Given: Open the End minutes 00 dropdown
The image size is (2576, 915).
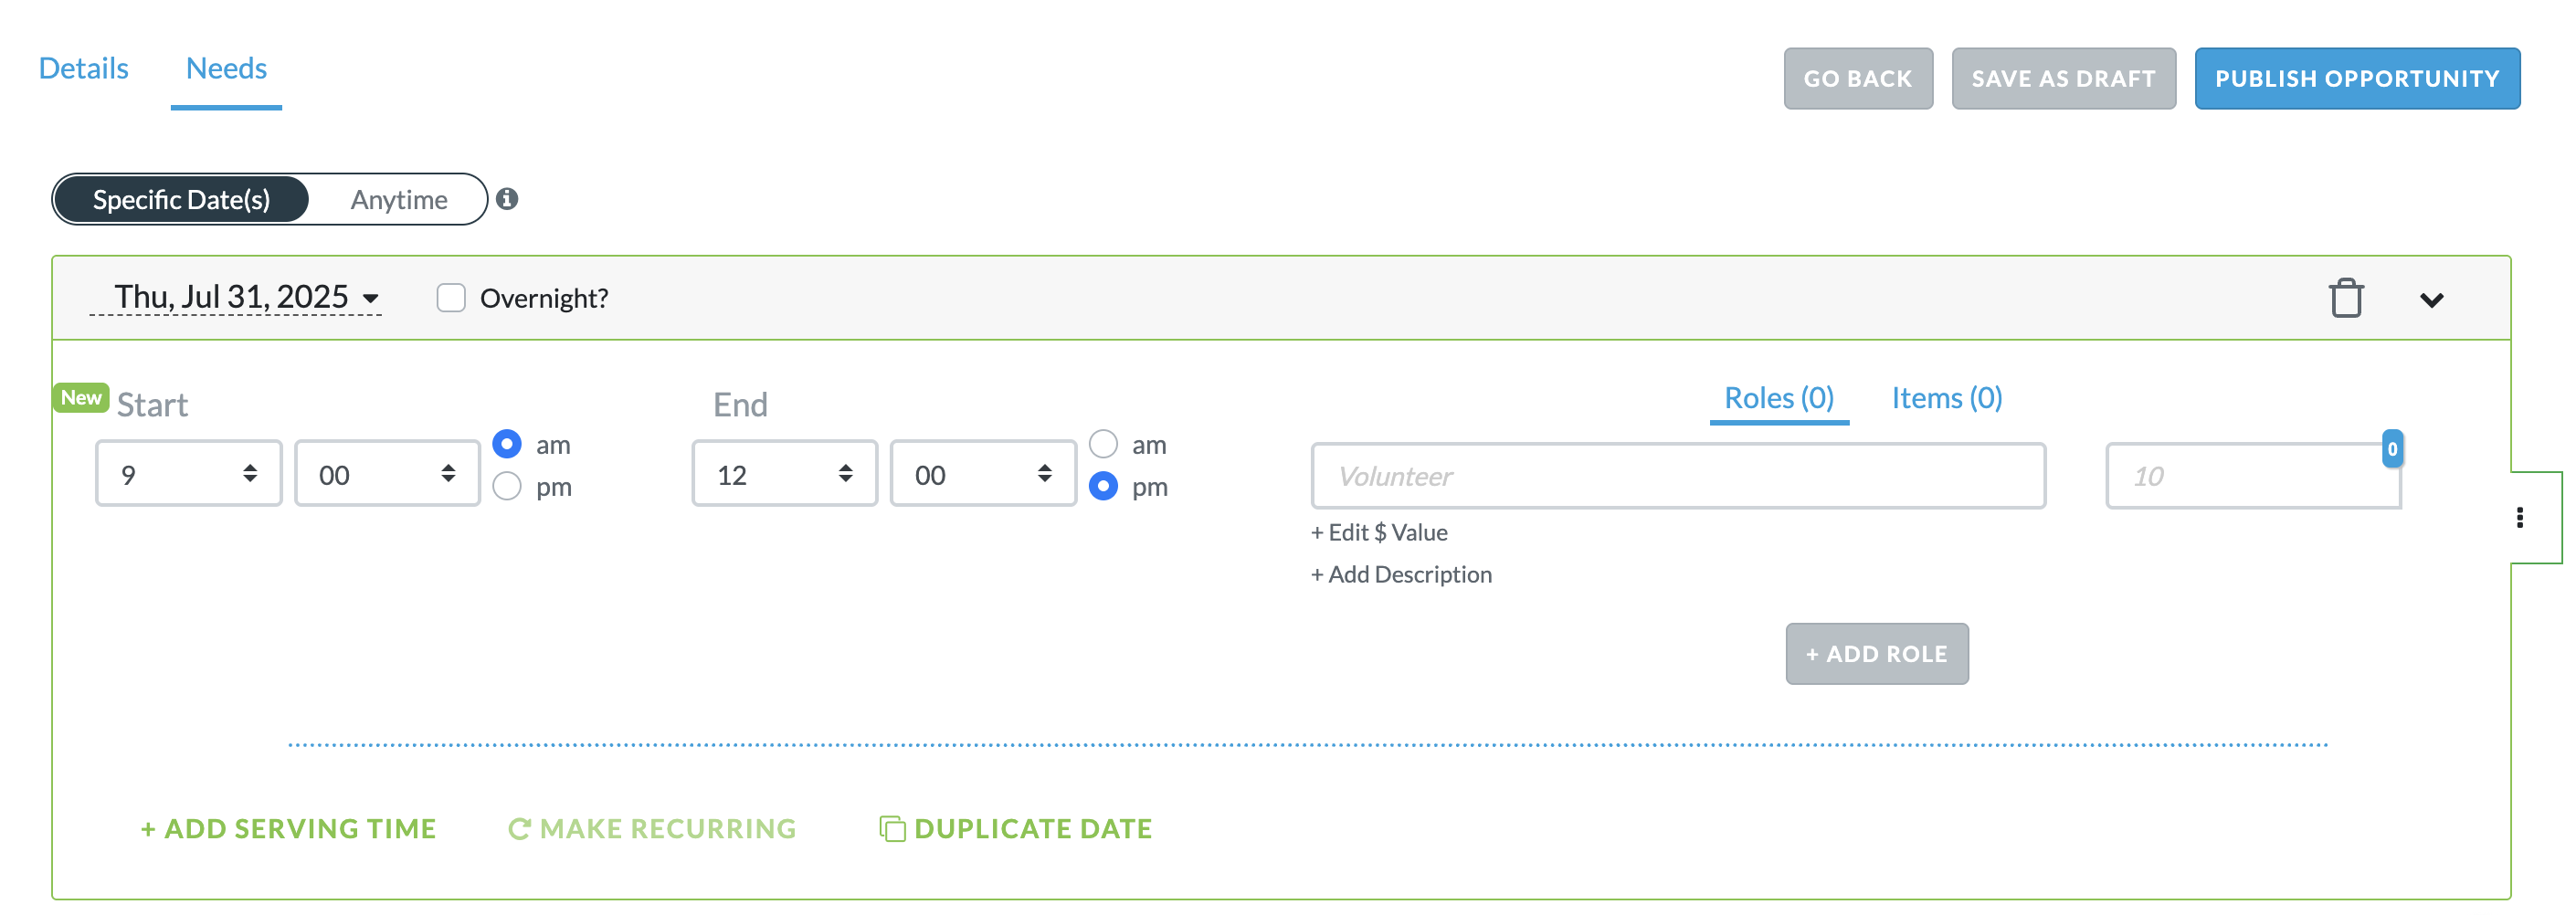Looking at the screenshot, I should pos(983,474).
